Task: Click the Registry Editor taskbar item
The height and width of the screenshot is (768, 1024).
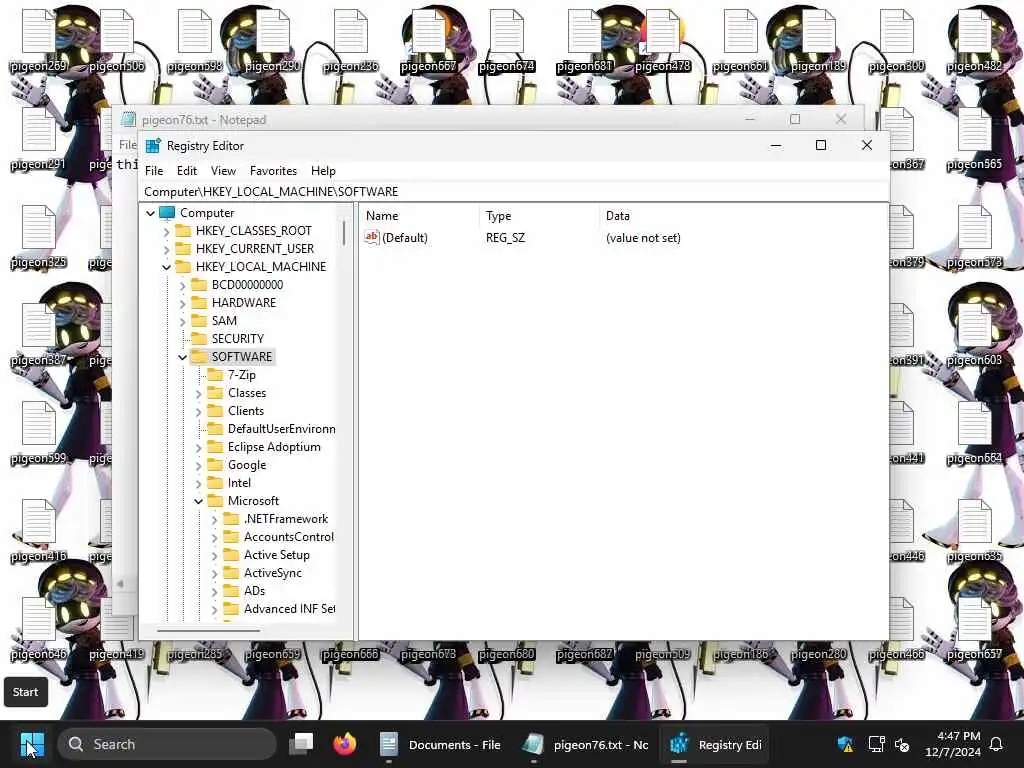Action: coord(715,744)
